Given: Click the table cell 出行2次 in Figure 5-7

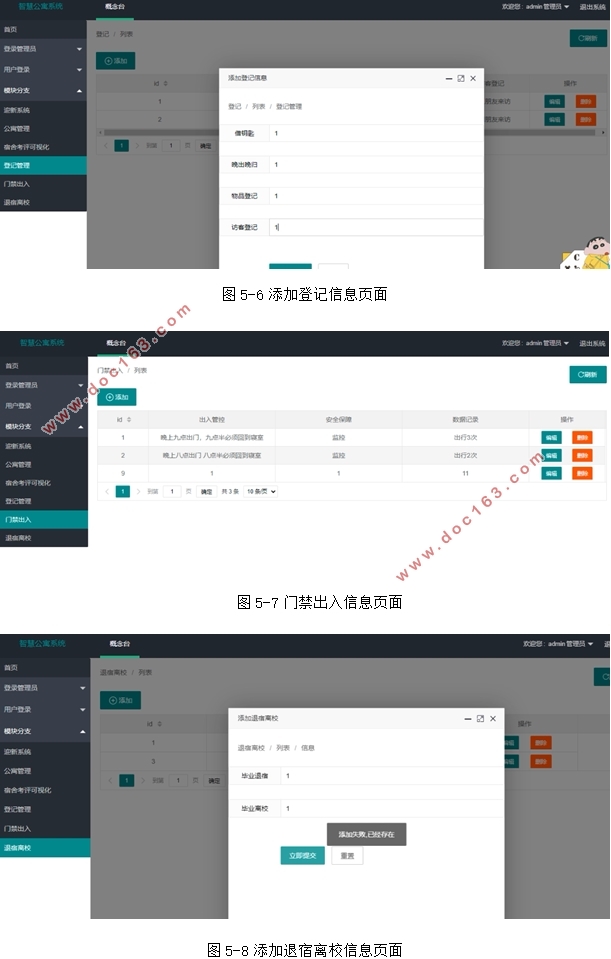Looking at the screenshot, I should [x=465, y=455].
